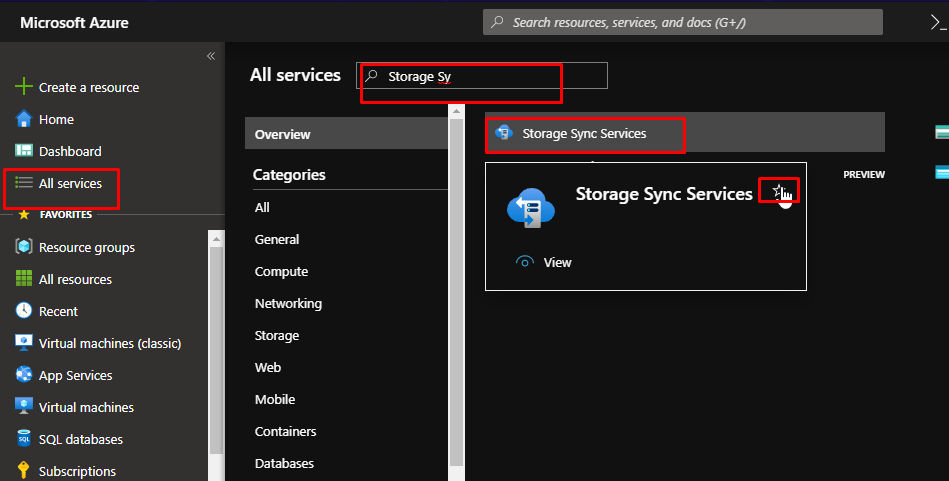The height and width of the screenshot is (481, 949).
Task: Select the Databases category
Action: point(284,463)
